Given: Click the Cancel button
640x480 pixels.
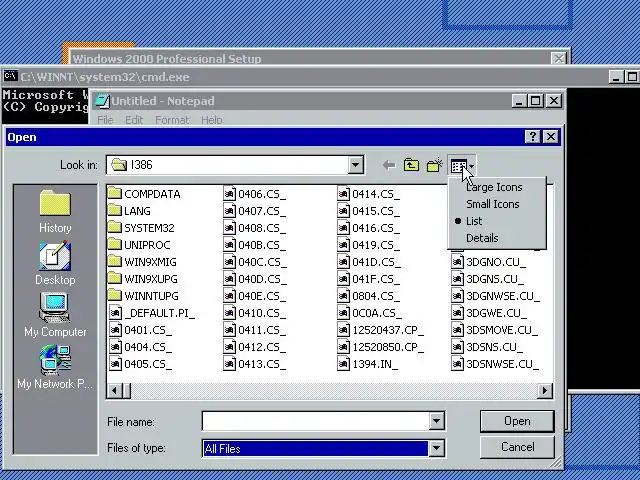Looking at the screenshot, I should click(x=517, y=447).
